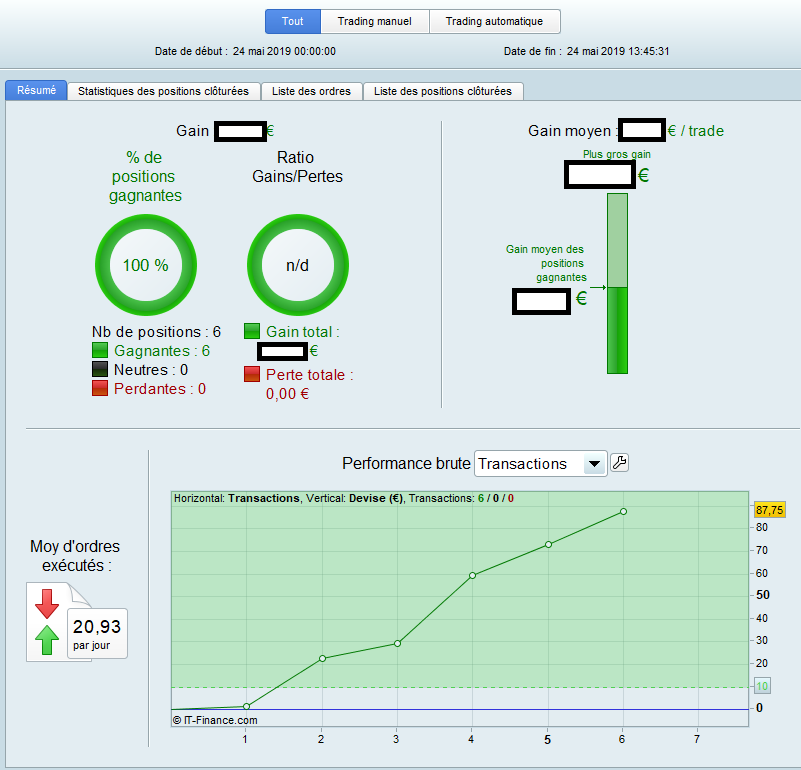Select the Tout filter button
This screenshot has width=801, height=770.
tap(293, 21)
